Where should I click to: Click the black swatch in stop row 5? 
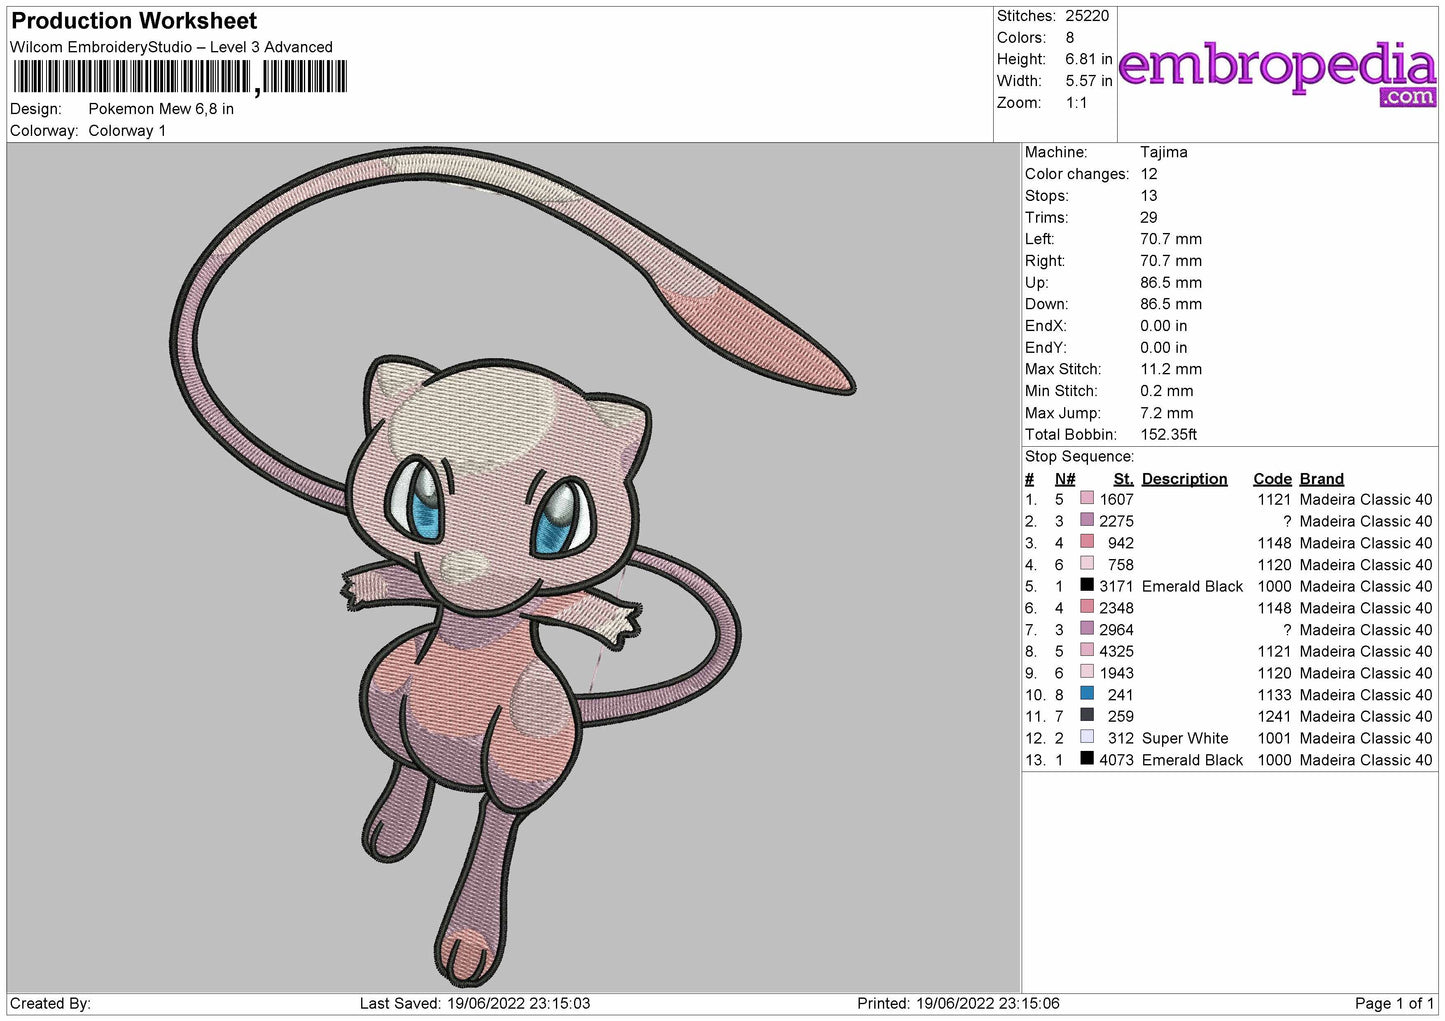1087,585
